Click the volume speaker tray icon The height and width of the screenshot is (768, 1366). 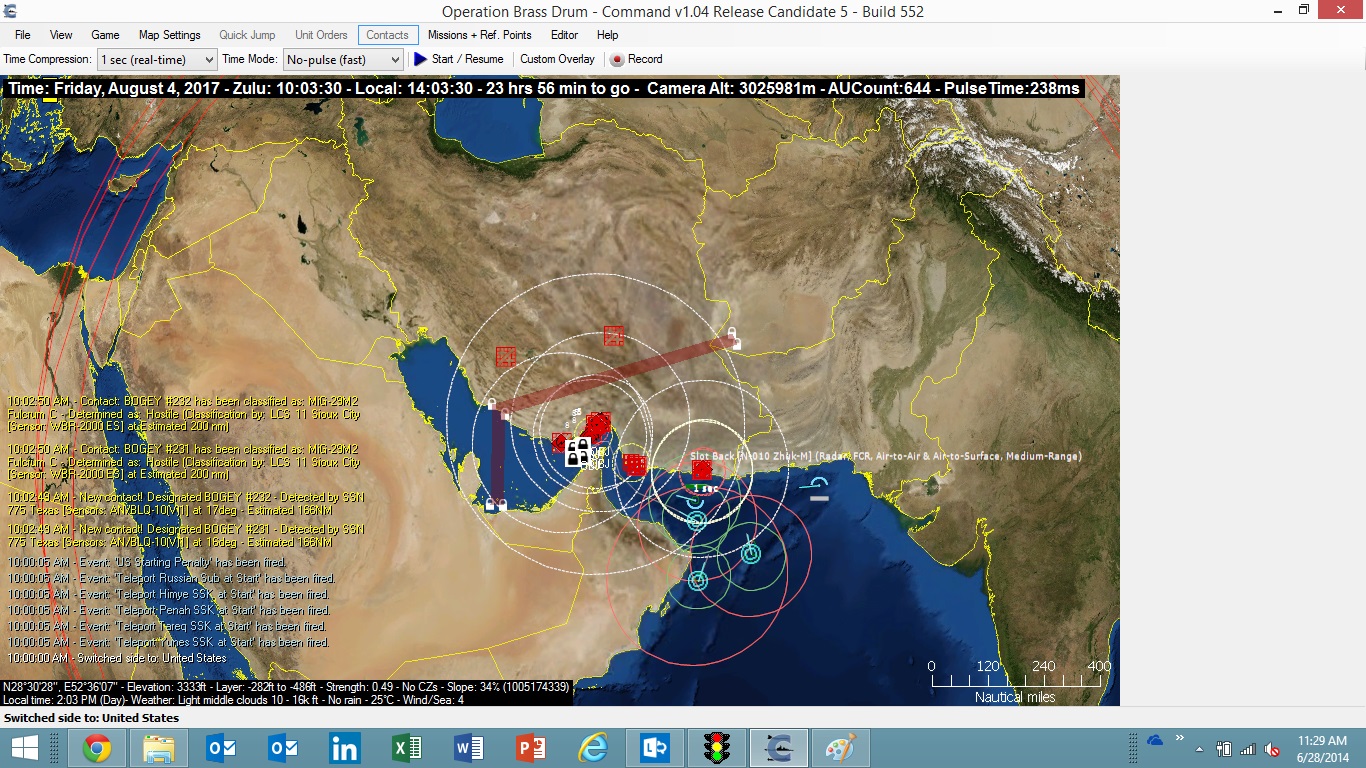(1272, 749)
